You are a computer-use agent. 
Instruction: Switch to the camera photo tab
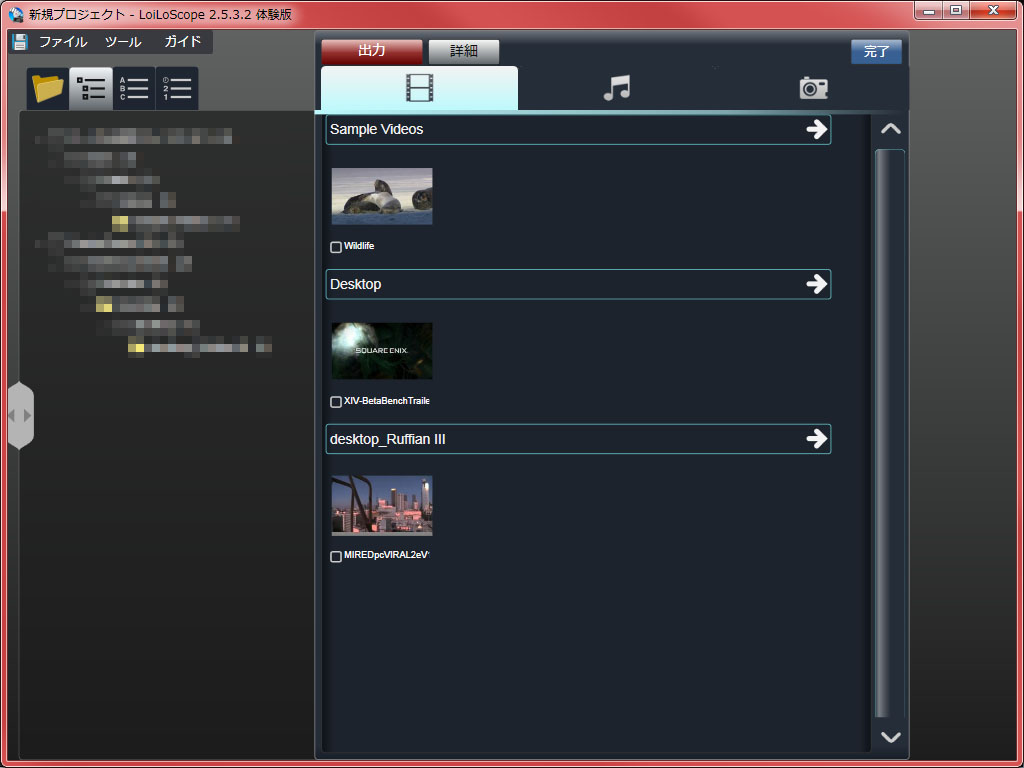(x=813, y=88)
